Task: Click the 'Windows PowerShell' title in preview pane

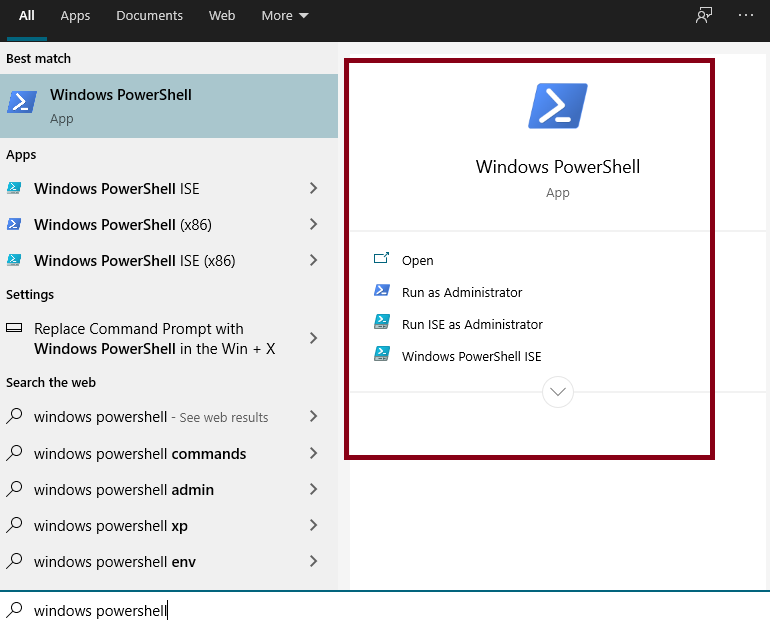Action: pyautogui.click(x=558, y=166)
